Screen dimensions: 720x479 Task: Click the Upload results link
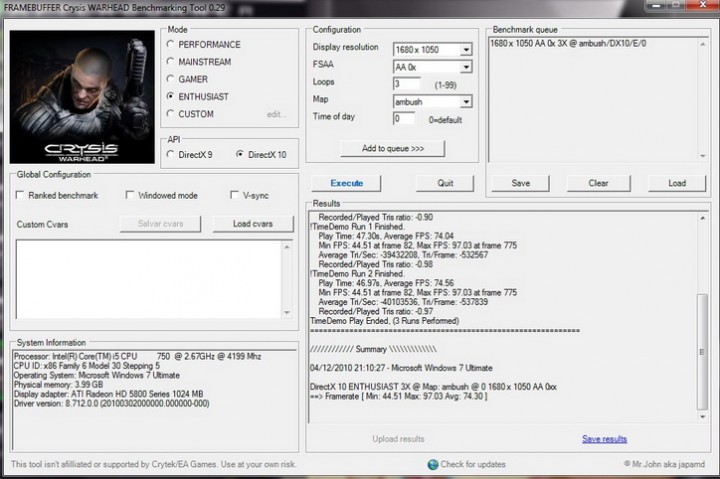(x=398, y=439)
